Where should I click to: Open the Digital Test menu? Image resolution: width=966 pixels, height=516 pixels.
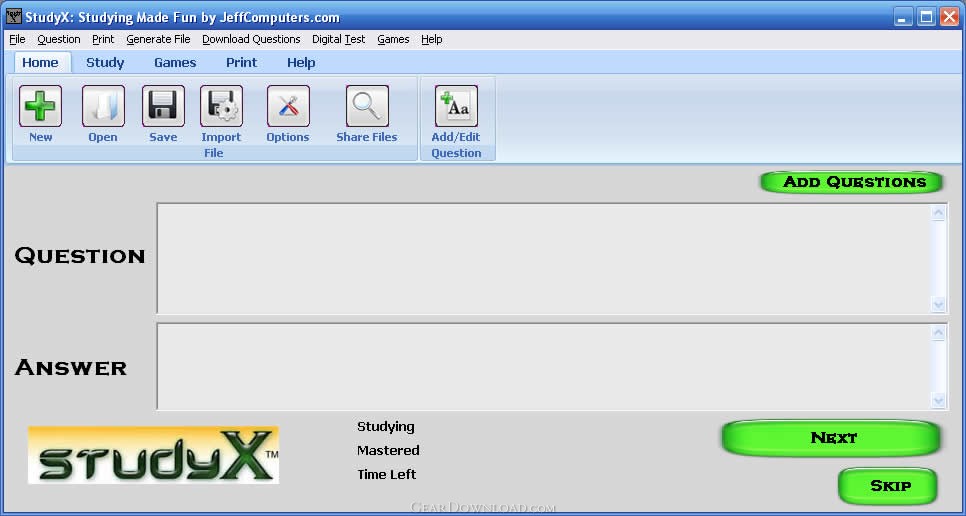pyautogui.click(x=338, y=39)
